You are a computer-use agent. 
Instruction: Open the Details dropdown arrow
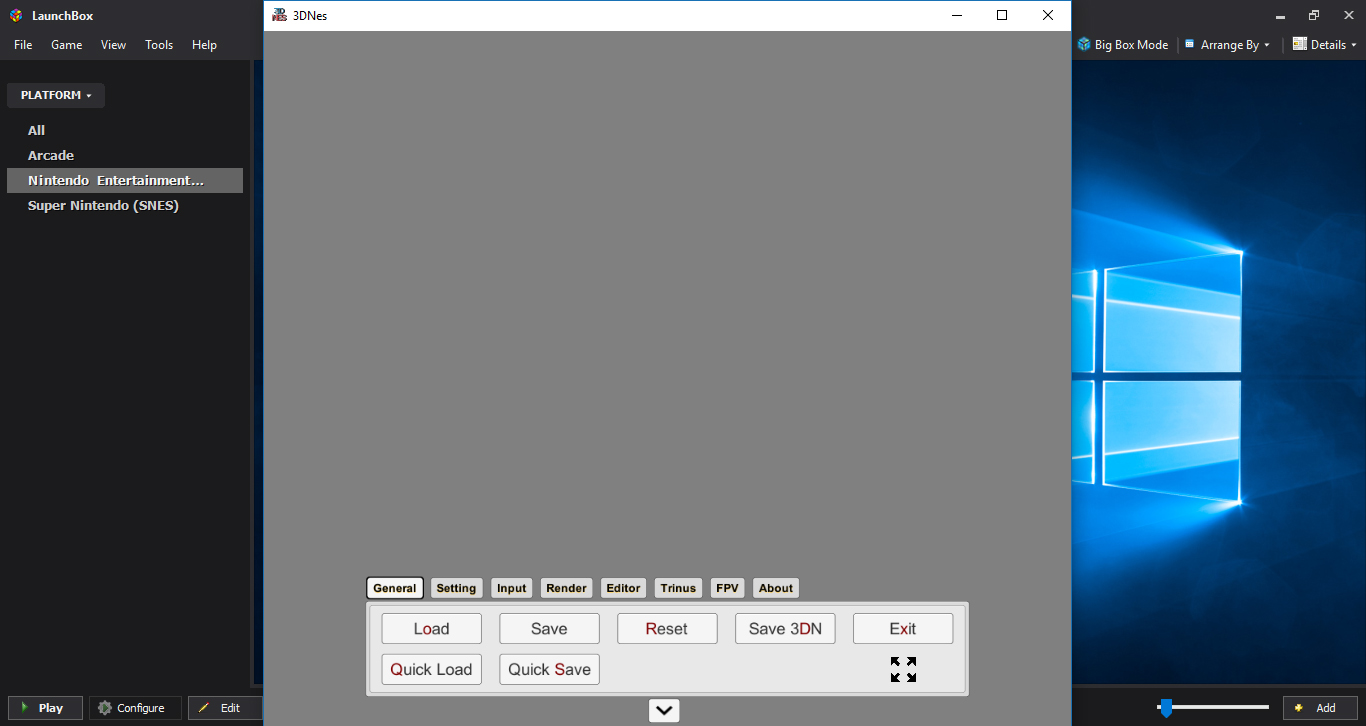[x=1354, y=45]
